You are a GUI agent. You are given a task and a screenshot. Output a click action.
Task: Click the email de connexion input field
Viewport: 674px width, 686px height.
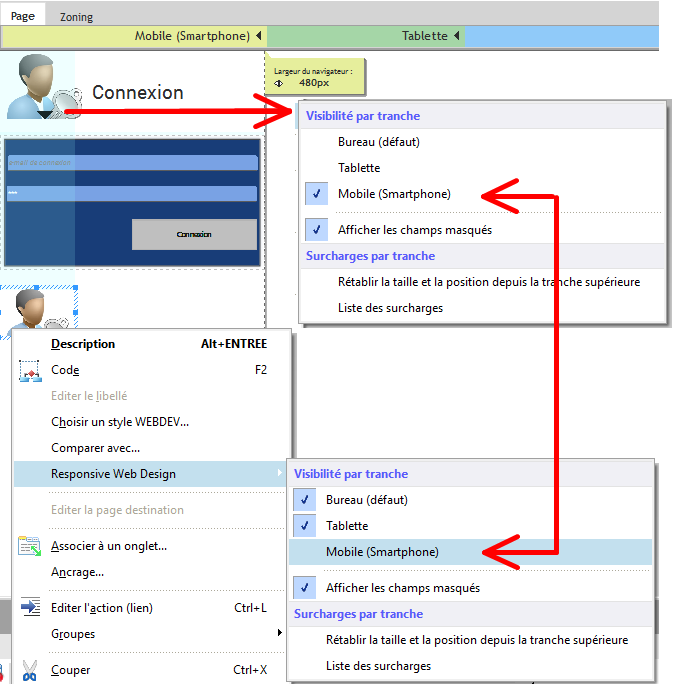[x=132, y=163]
